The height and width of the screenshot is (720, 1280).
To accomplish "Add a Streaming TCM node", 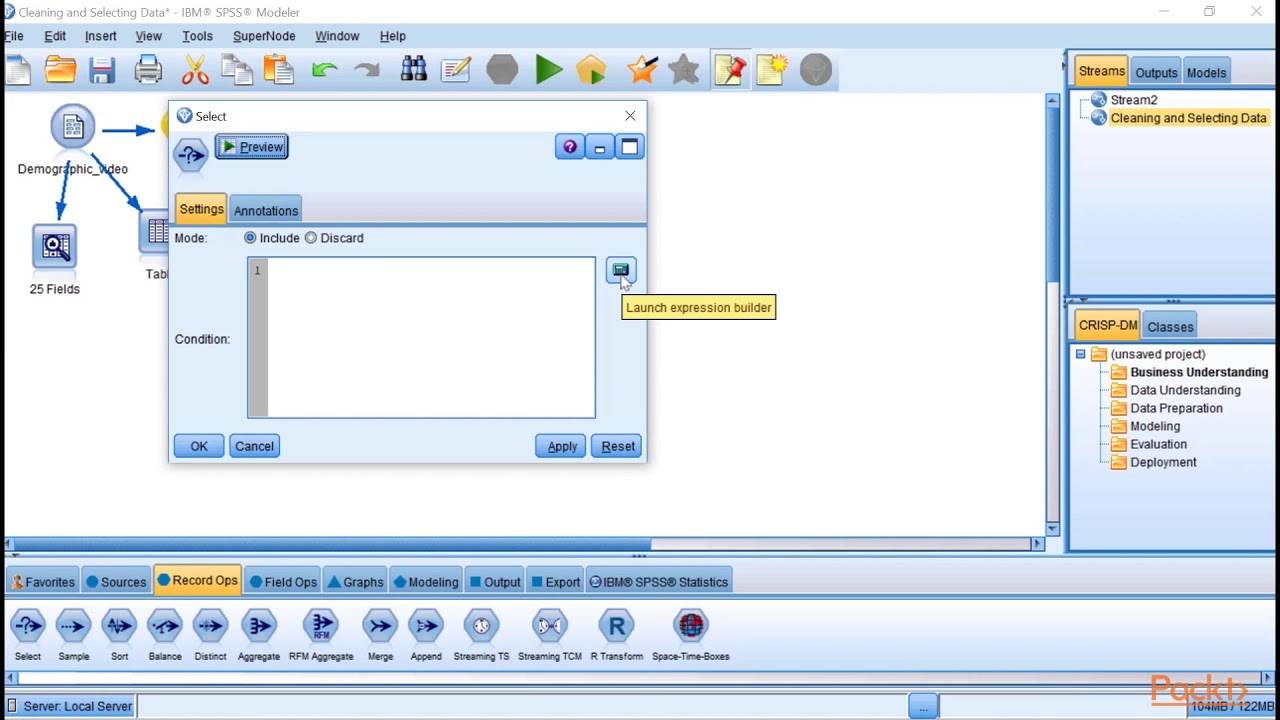I will (x=550, y=635).
